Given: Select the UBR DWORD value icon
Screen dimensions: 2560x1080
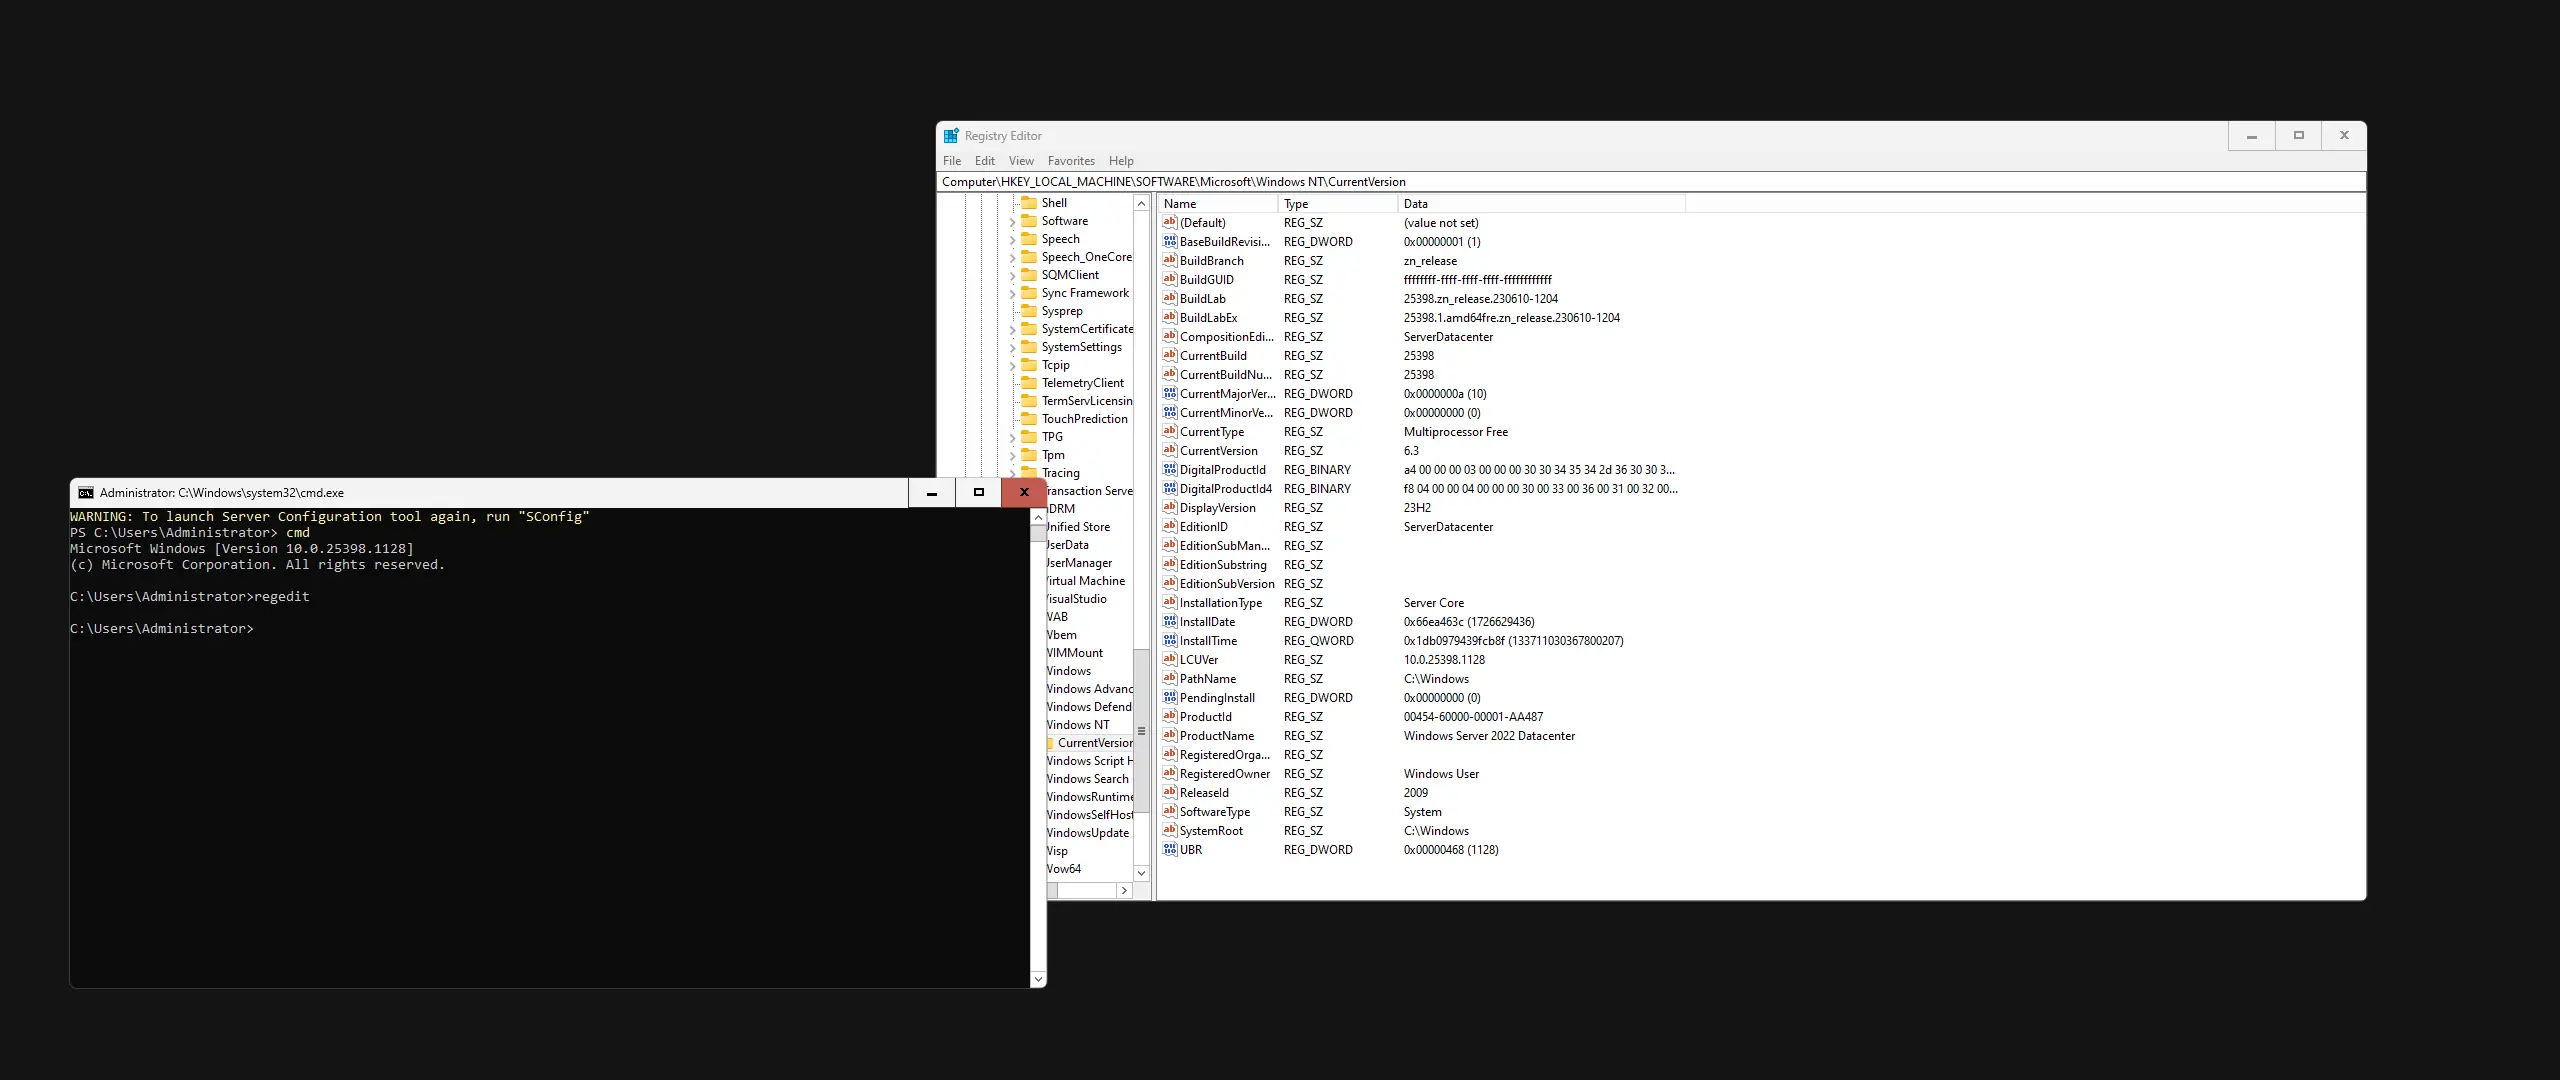Looking at the screenshot, I should click(x=1169, y=850).
